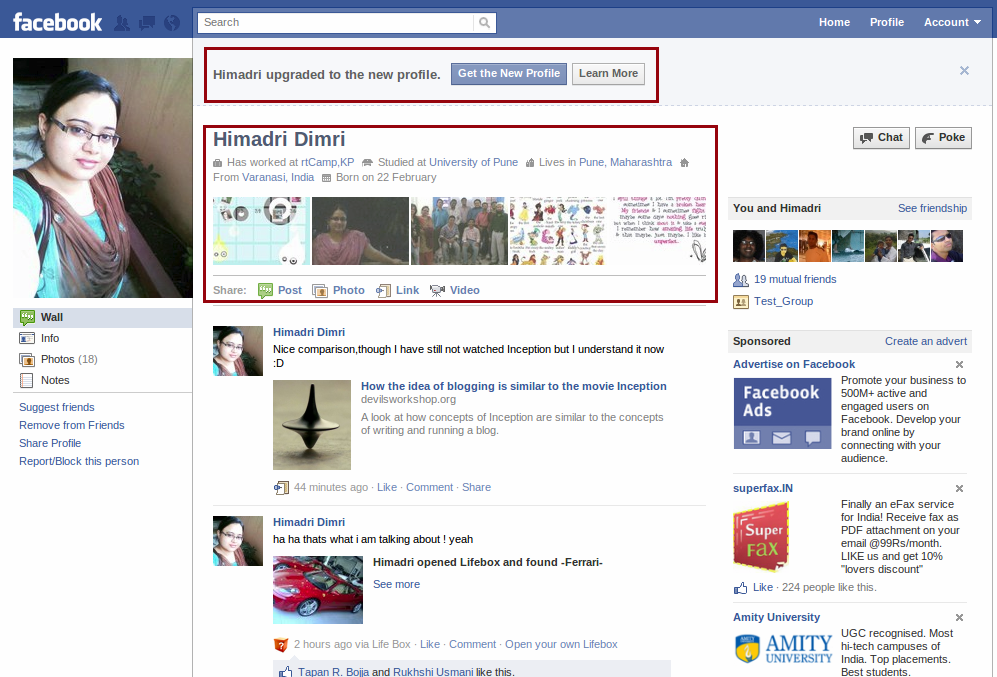
Task: Dismiss the new profile upgrade banner
Action: click(964, 71)
